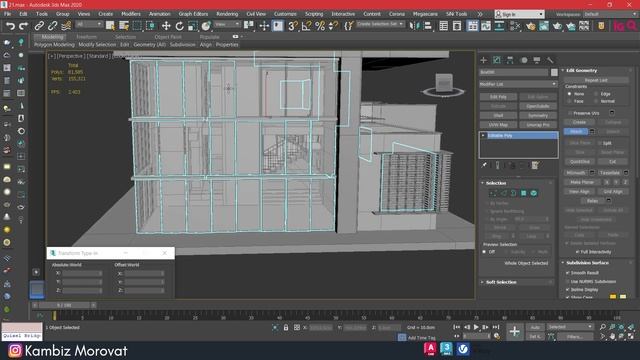
Task: Open the Modifiers menu
Action: pos(131,14)
